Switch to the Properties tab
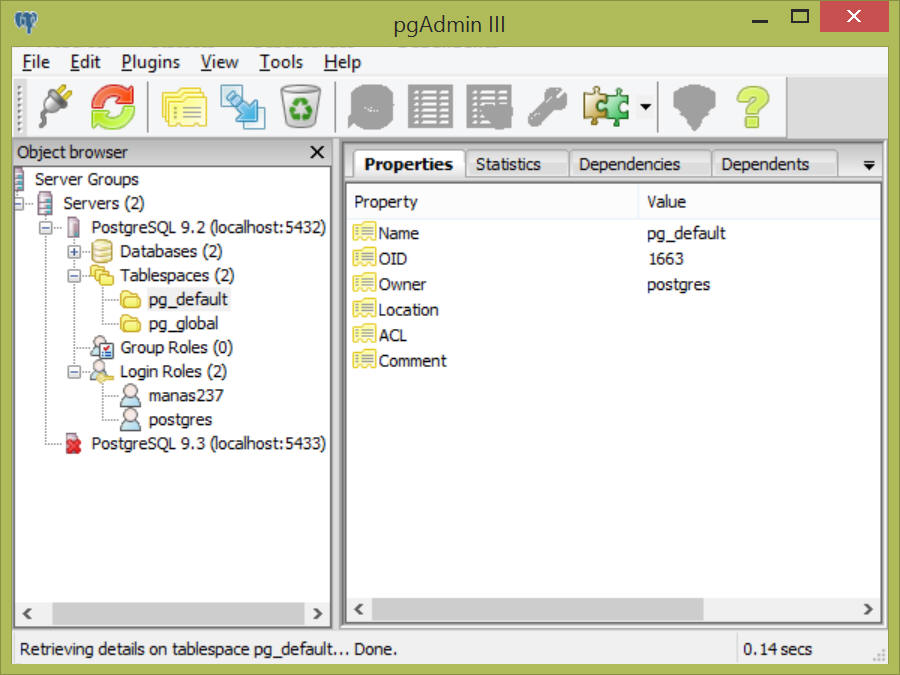Screen dimensions: 900x675 [x=408, y=164]
